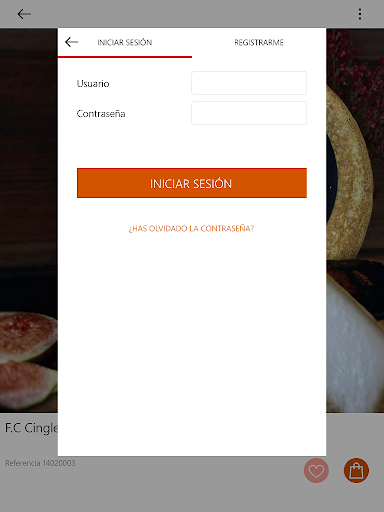Tap the Referencia 14020003 text
This screenshot has width=384, height=512.
(x=40, y=463)
